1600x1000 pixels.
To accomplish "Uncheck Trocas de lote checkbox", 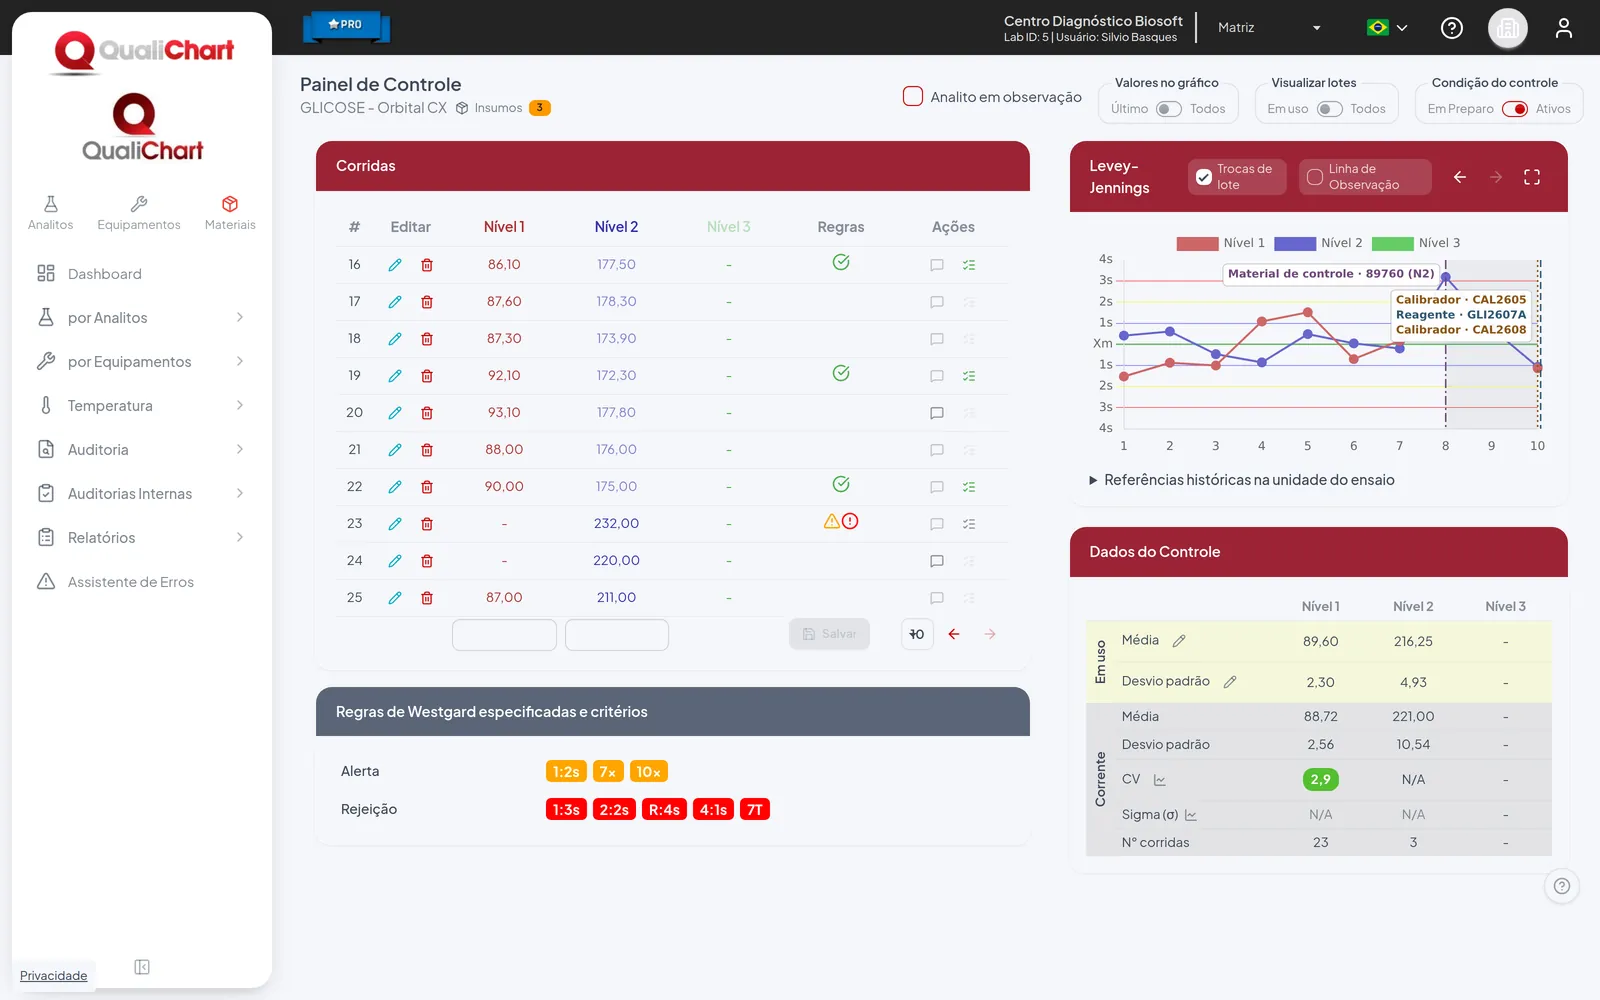I will point(1204,177).
